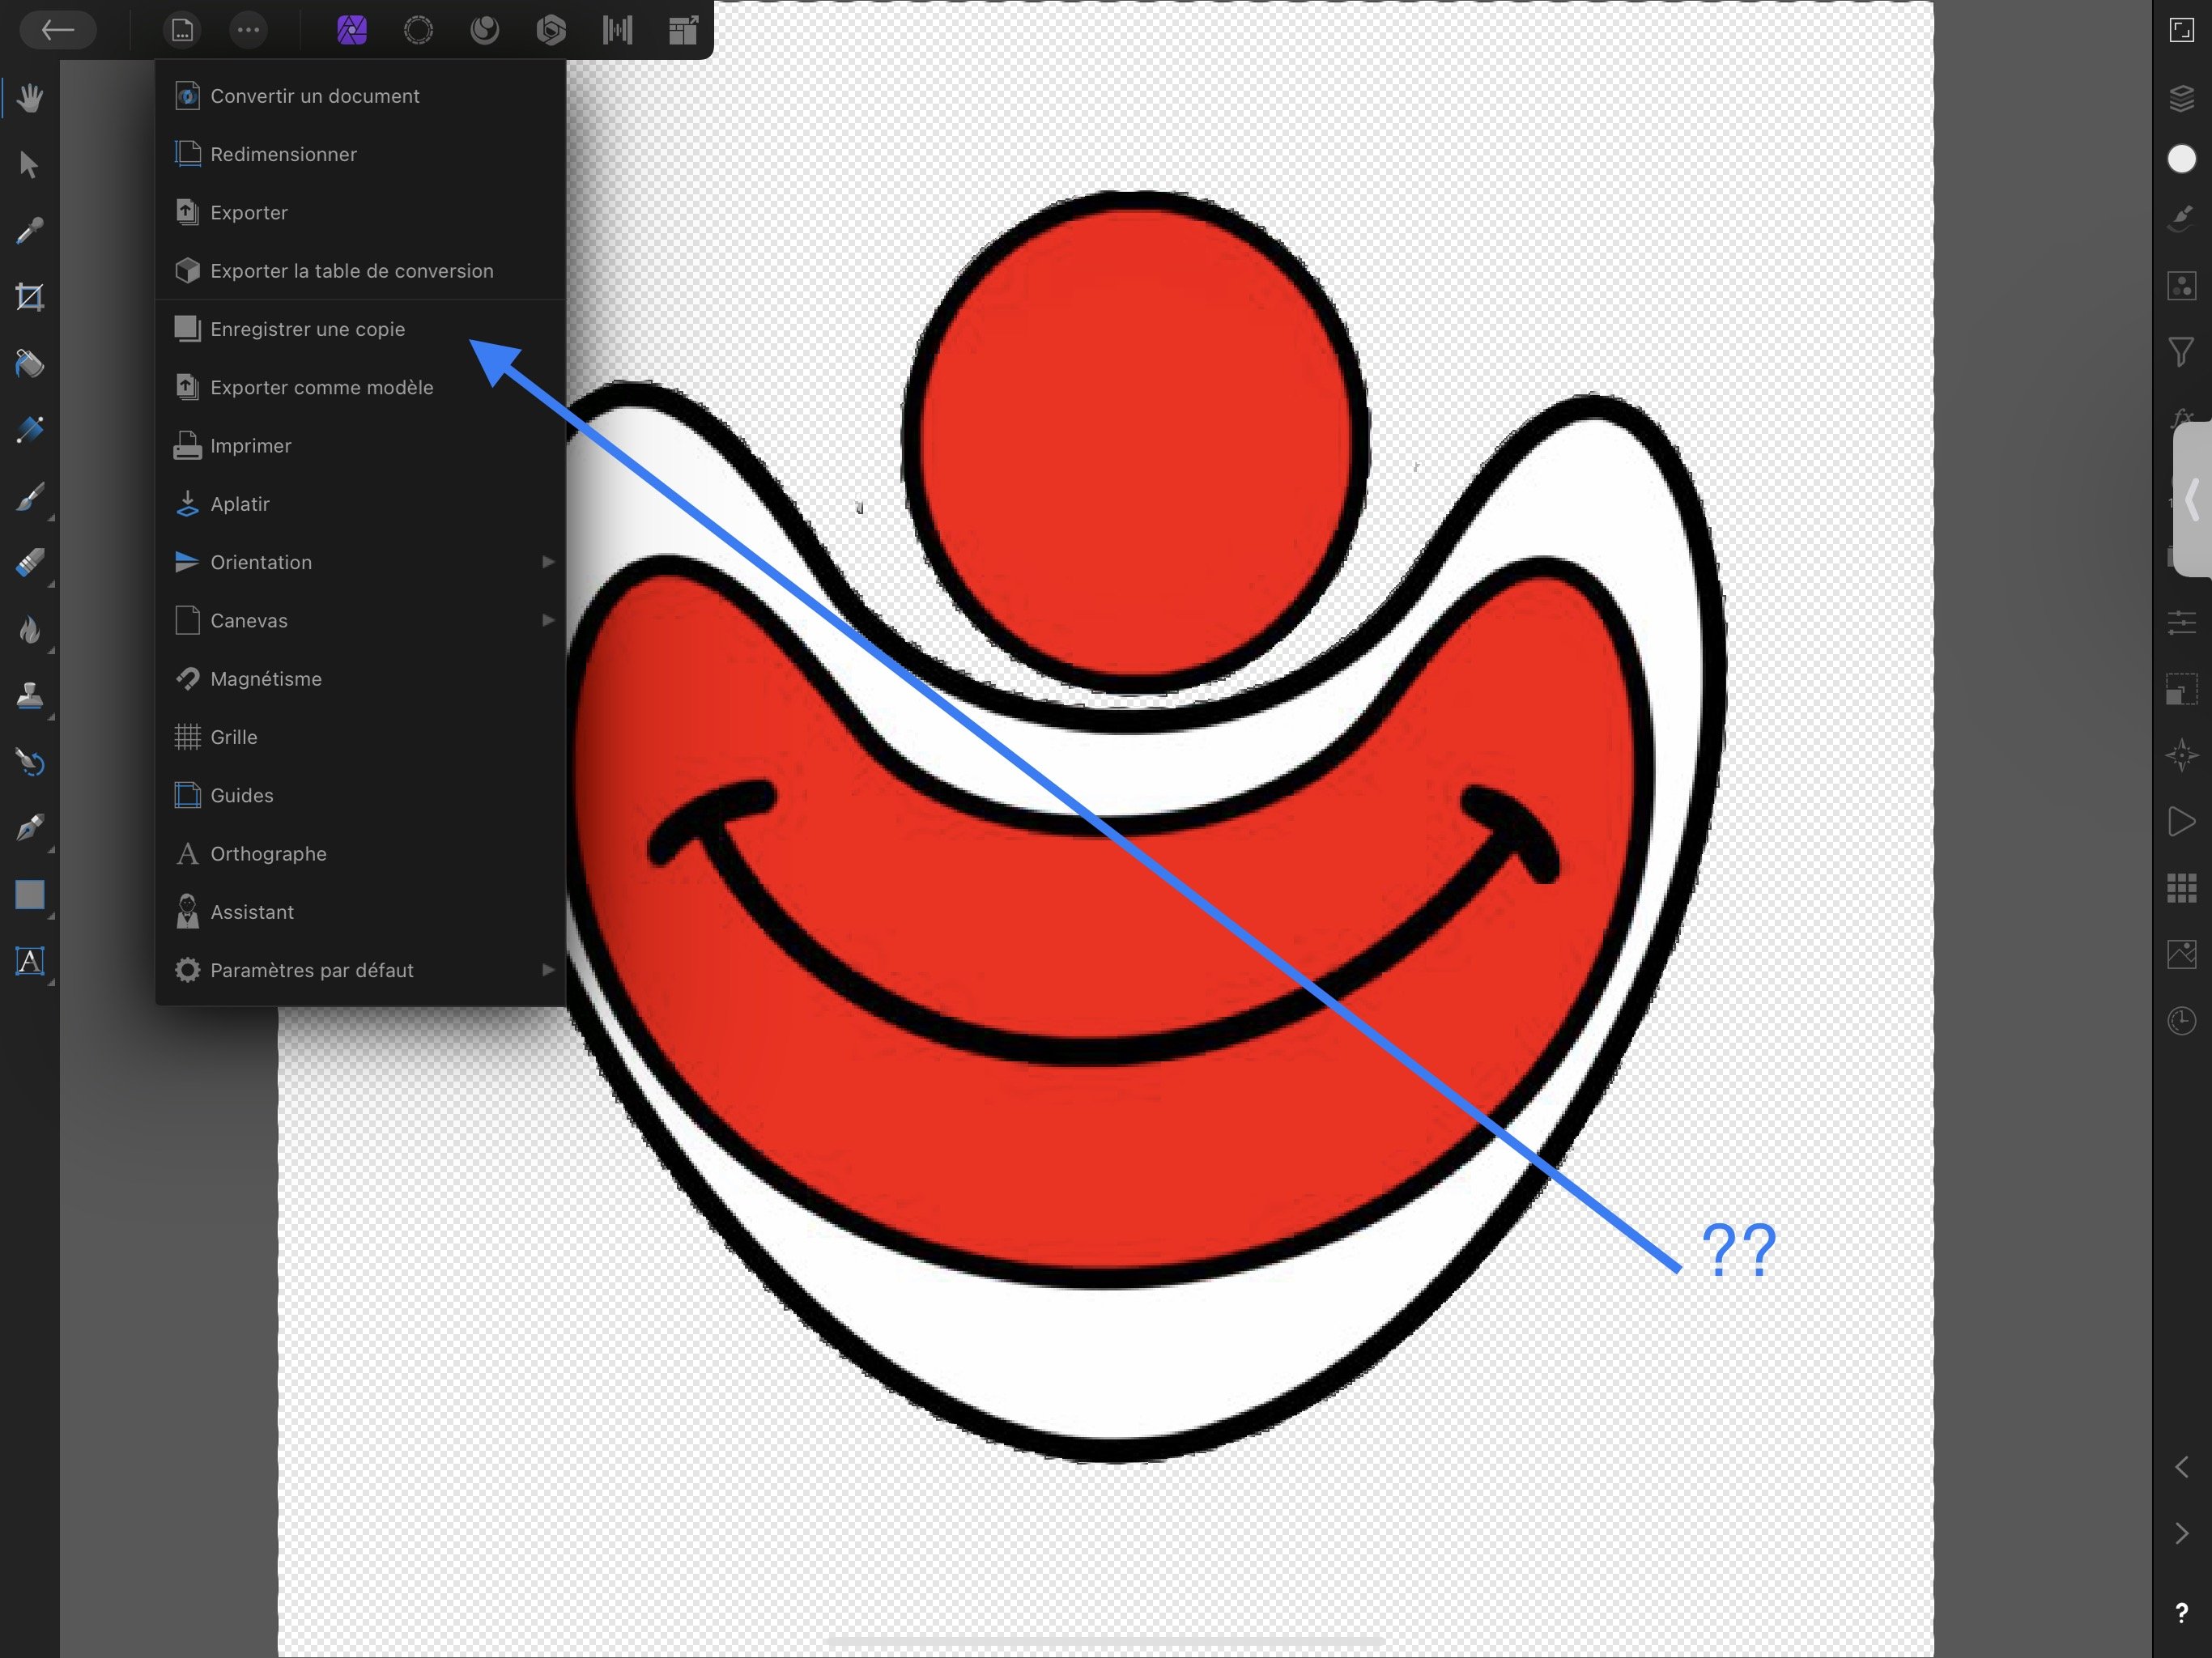Select the Flood Fill bucket tool
Image resolution: width=2212 pixels, height=1658 pixels.
tap(30, 364)
